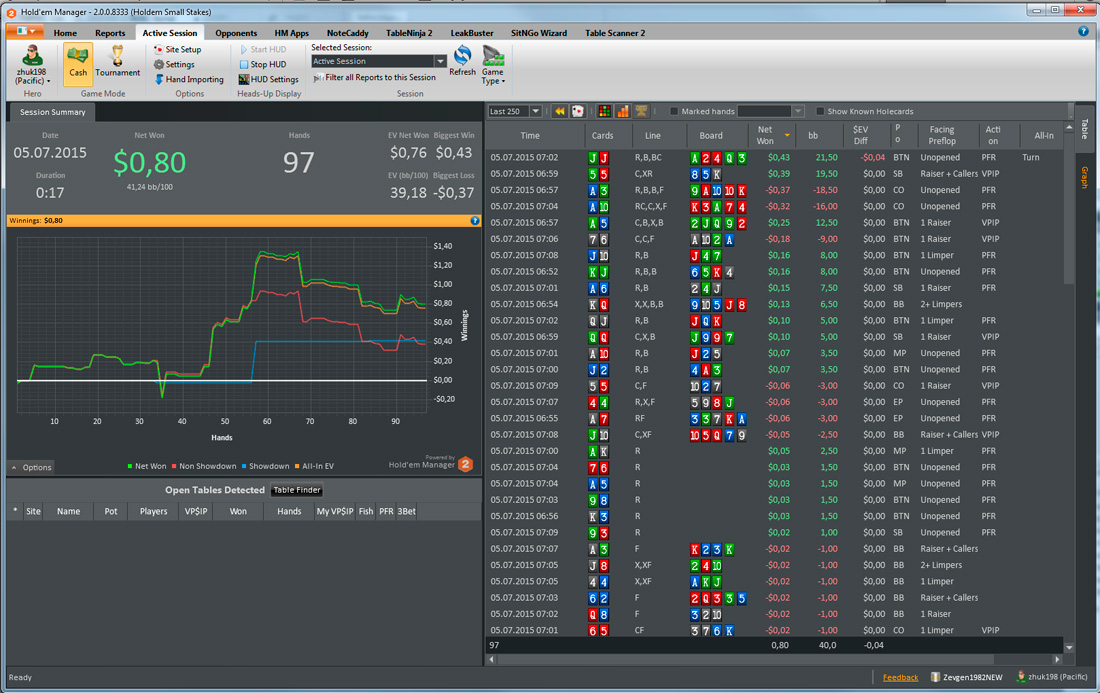The width and height of the screenshot is (1100, 693).
Task: Click the Stop HUD button
Action: point(262,65)
